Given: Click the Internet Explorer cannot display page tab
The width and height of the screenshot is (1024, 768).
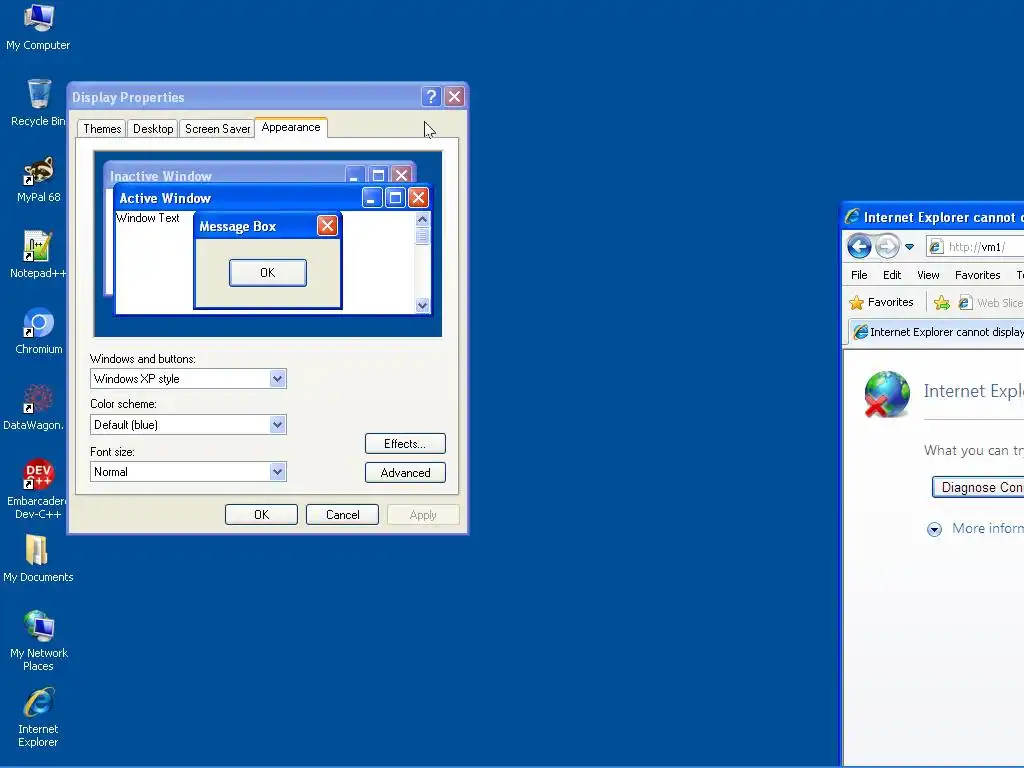Looking at the screenshot, I should (937, 332).
